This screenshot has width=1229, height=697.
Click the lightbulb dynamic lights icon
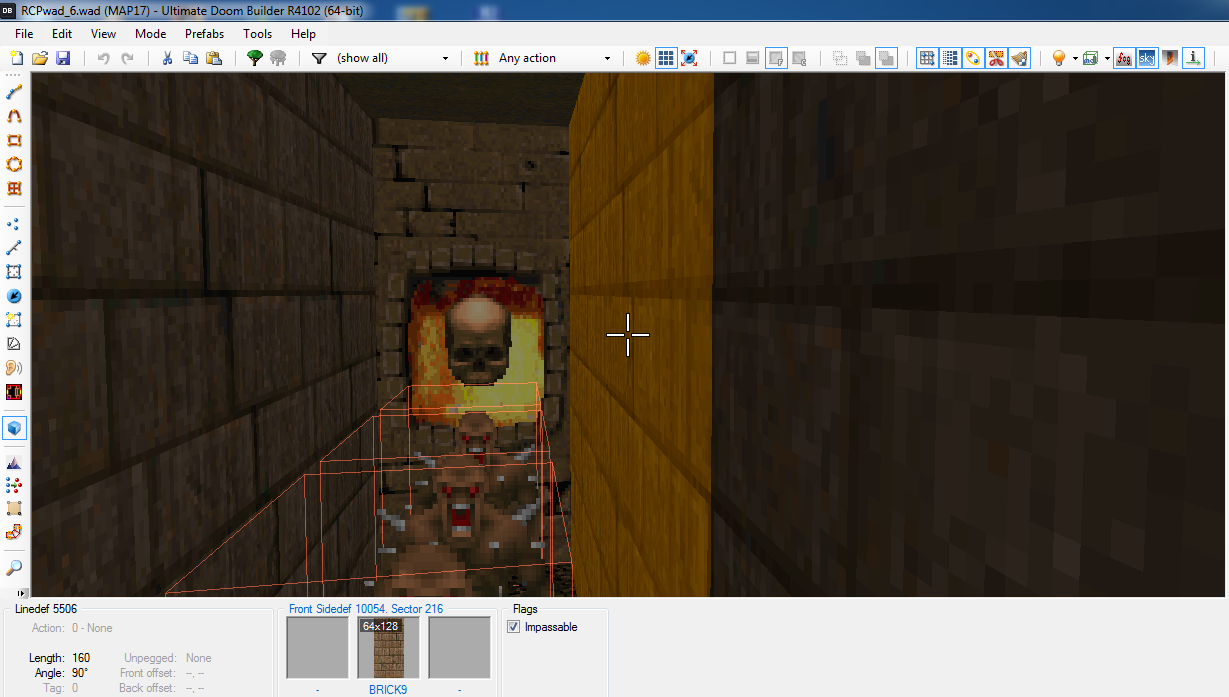tap(1058, 58)
